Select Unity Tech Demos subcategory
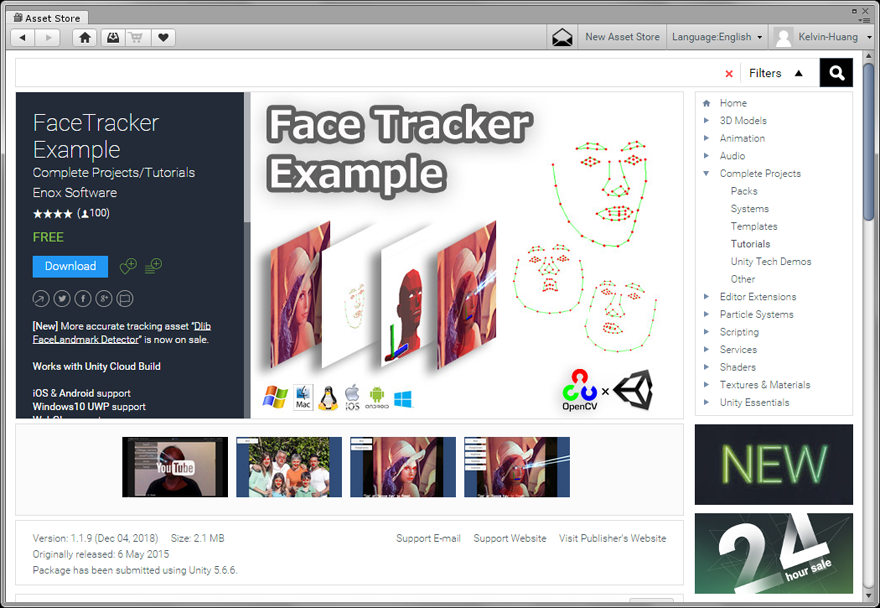The image size is (880, 608). (x=771, y=262)
